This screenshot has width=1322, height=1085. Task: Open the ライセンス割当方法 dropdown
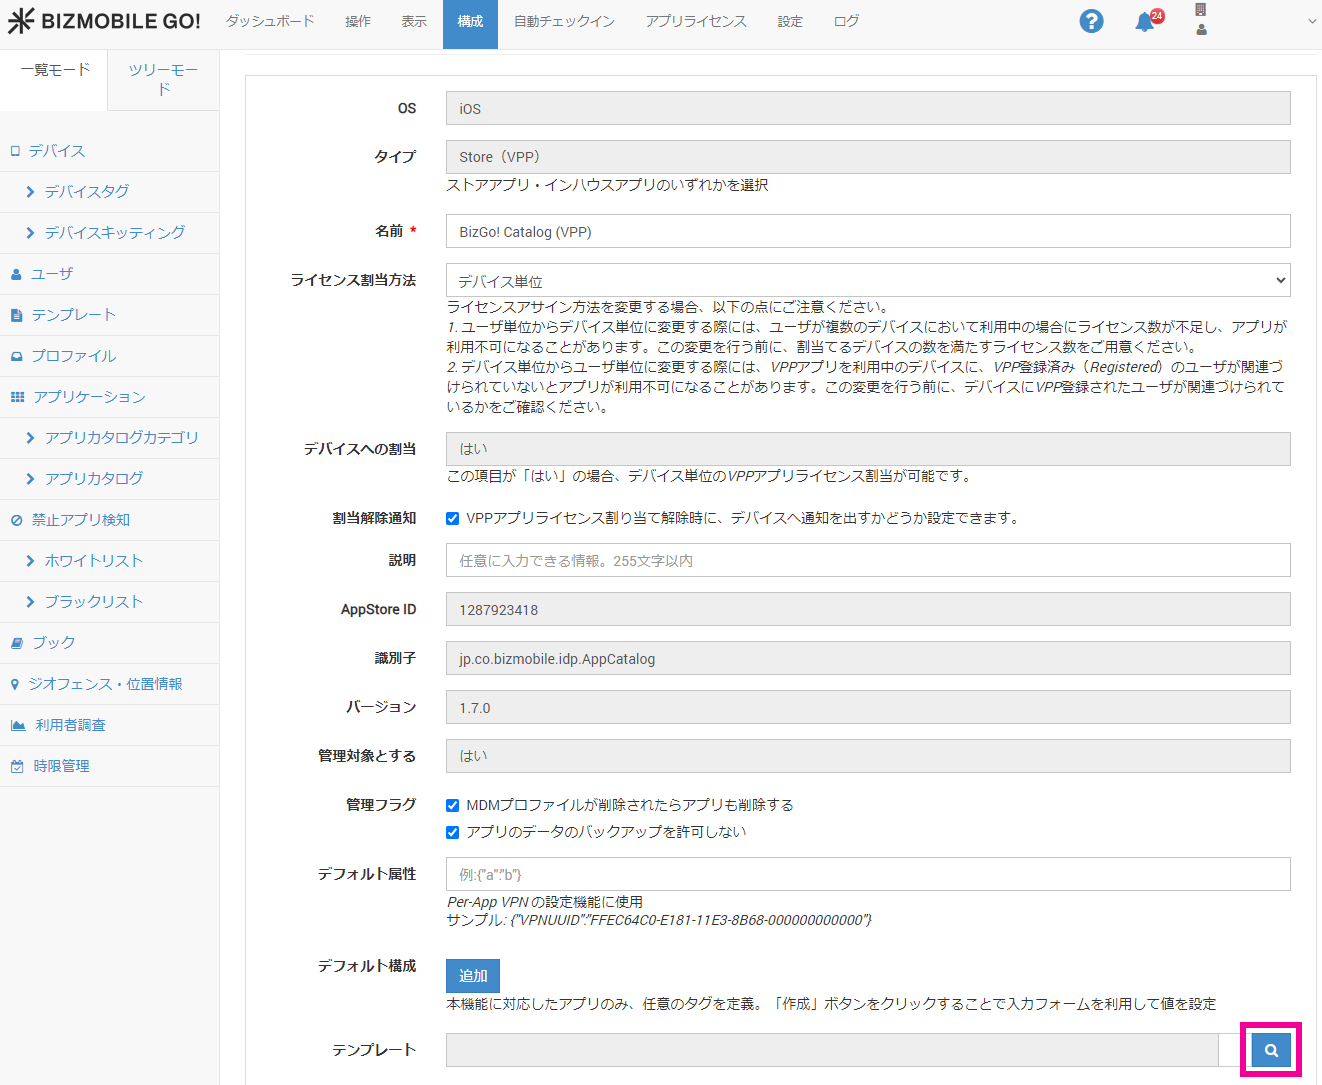867,281
